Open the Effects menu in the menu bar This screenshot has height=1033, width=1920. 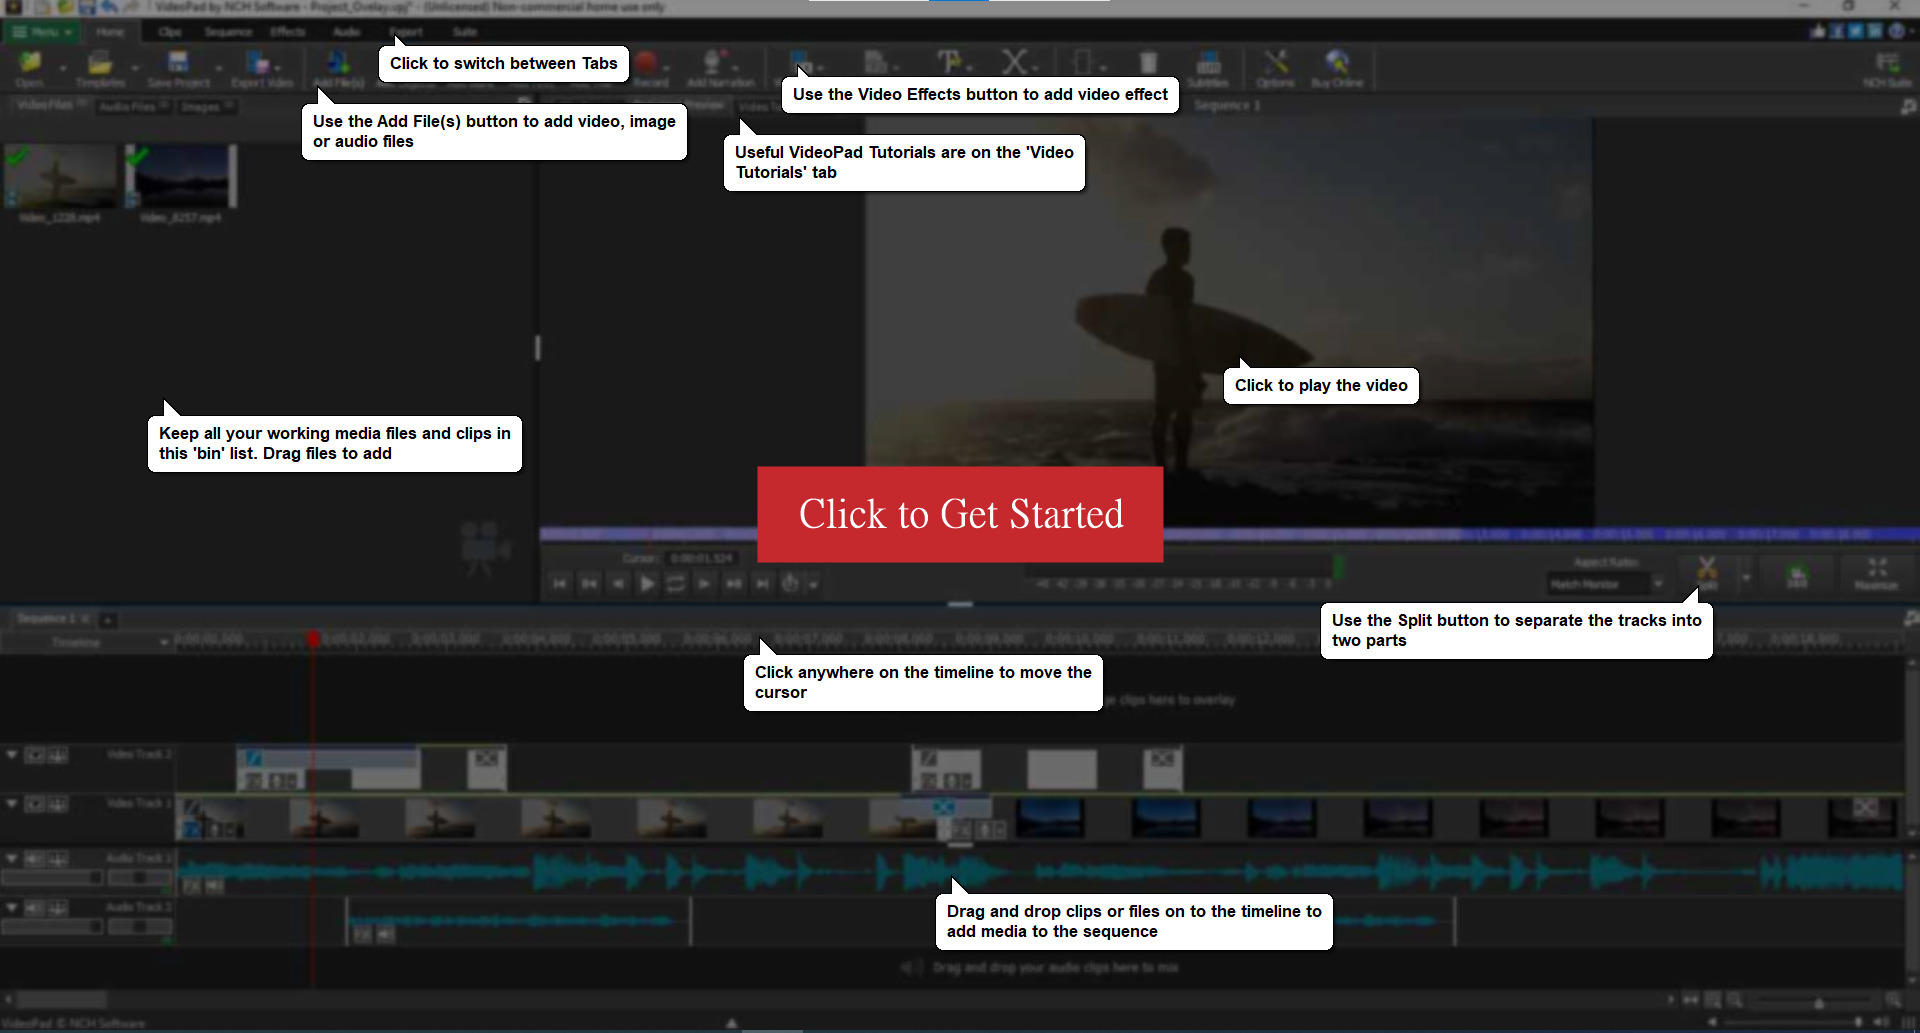point(288,31)
